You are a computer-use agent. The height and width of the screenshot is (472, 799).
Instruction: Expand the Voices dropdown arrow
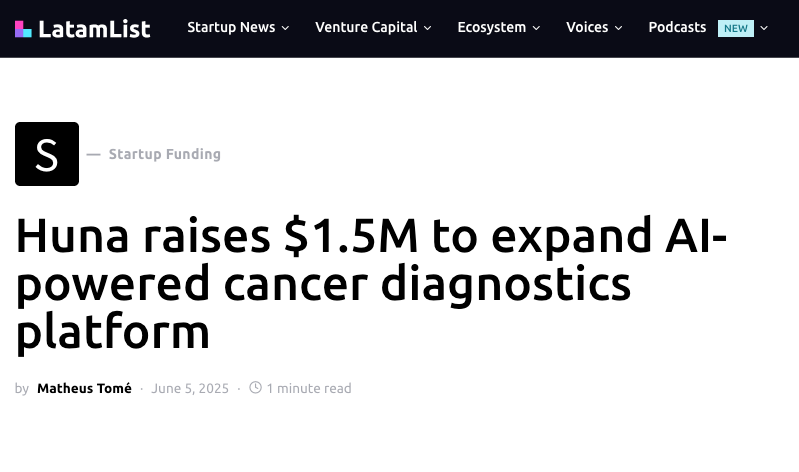point(618,28)
